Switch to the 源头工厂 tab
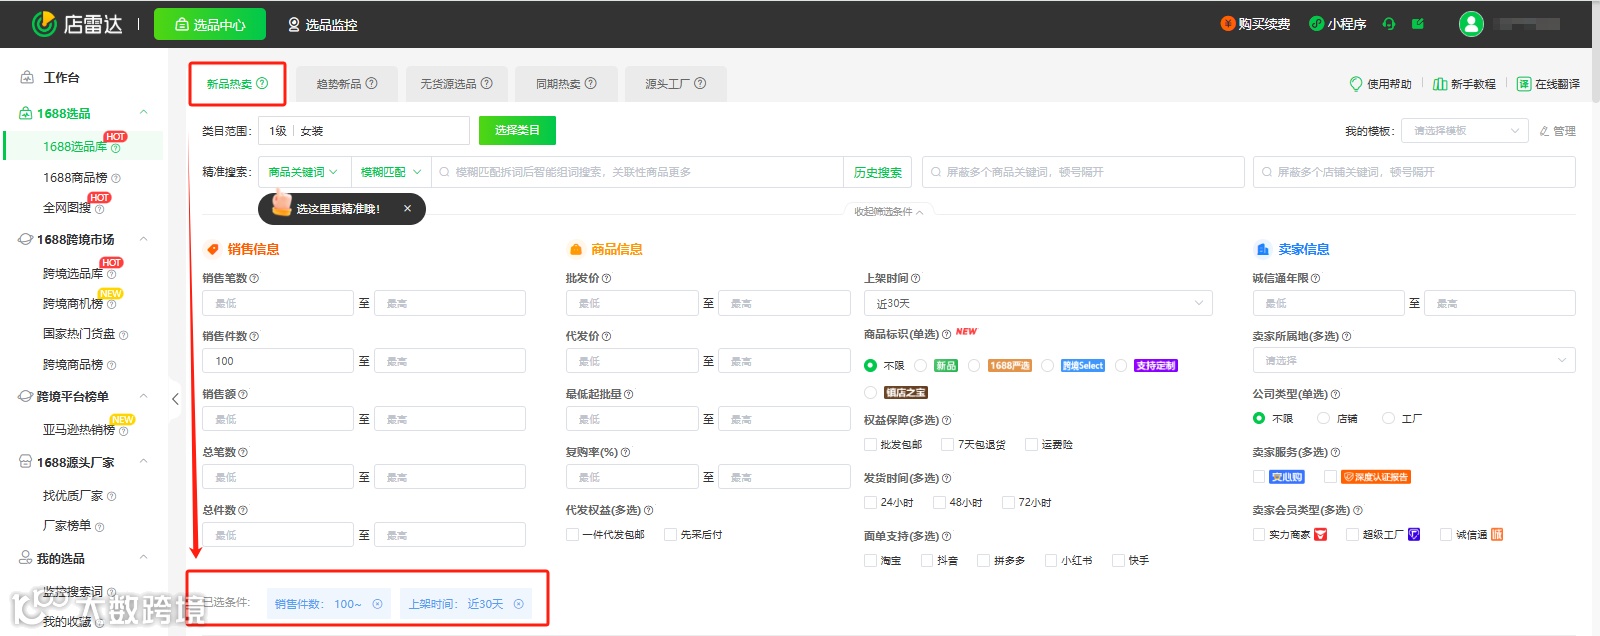This screenshot has width=1600, height=636. click(675, 84)
